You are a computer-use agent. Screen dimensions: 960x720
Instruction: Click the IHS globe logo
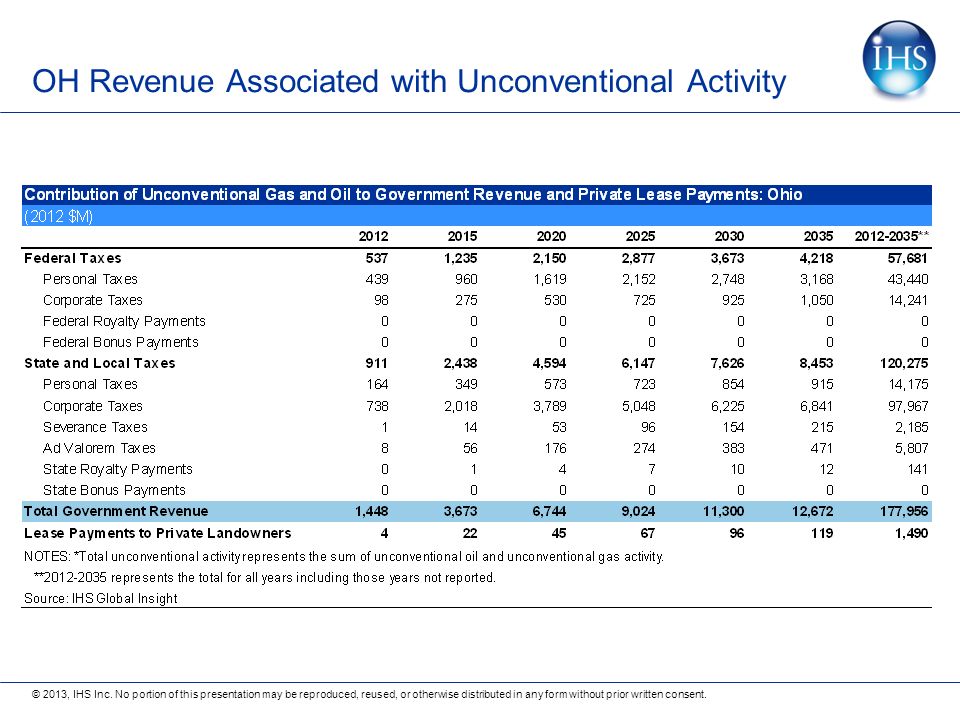[899, 59]
